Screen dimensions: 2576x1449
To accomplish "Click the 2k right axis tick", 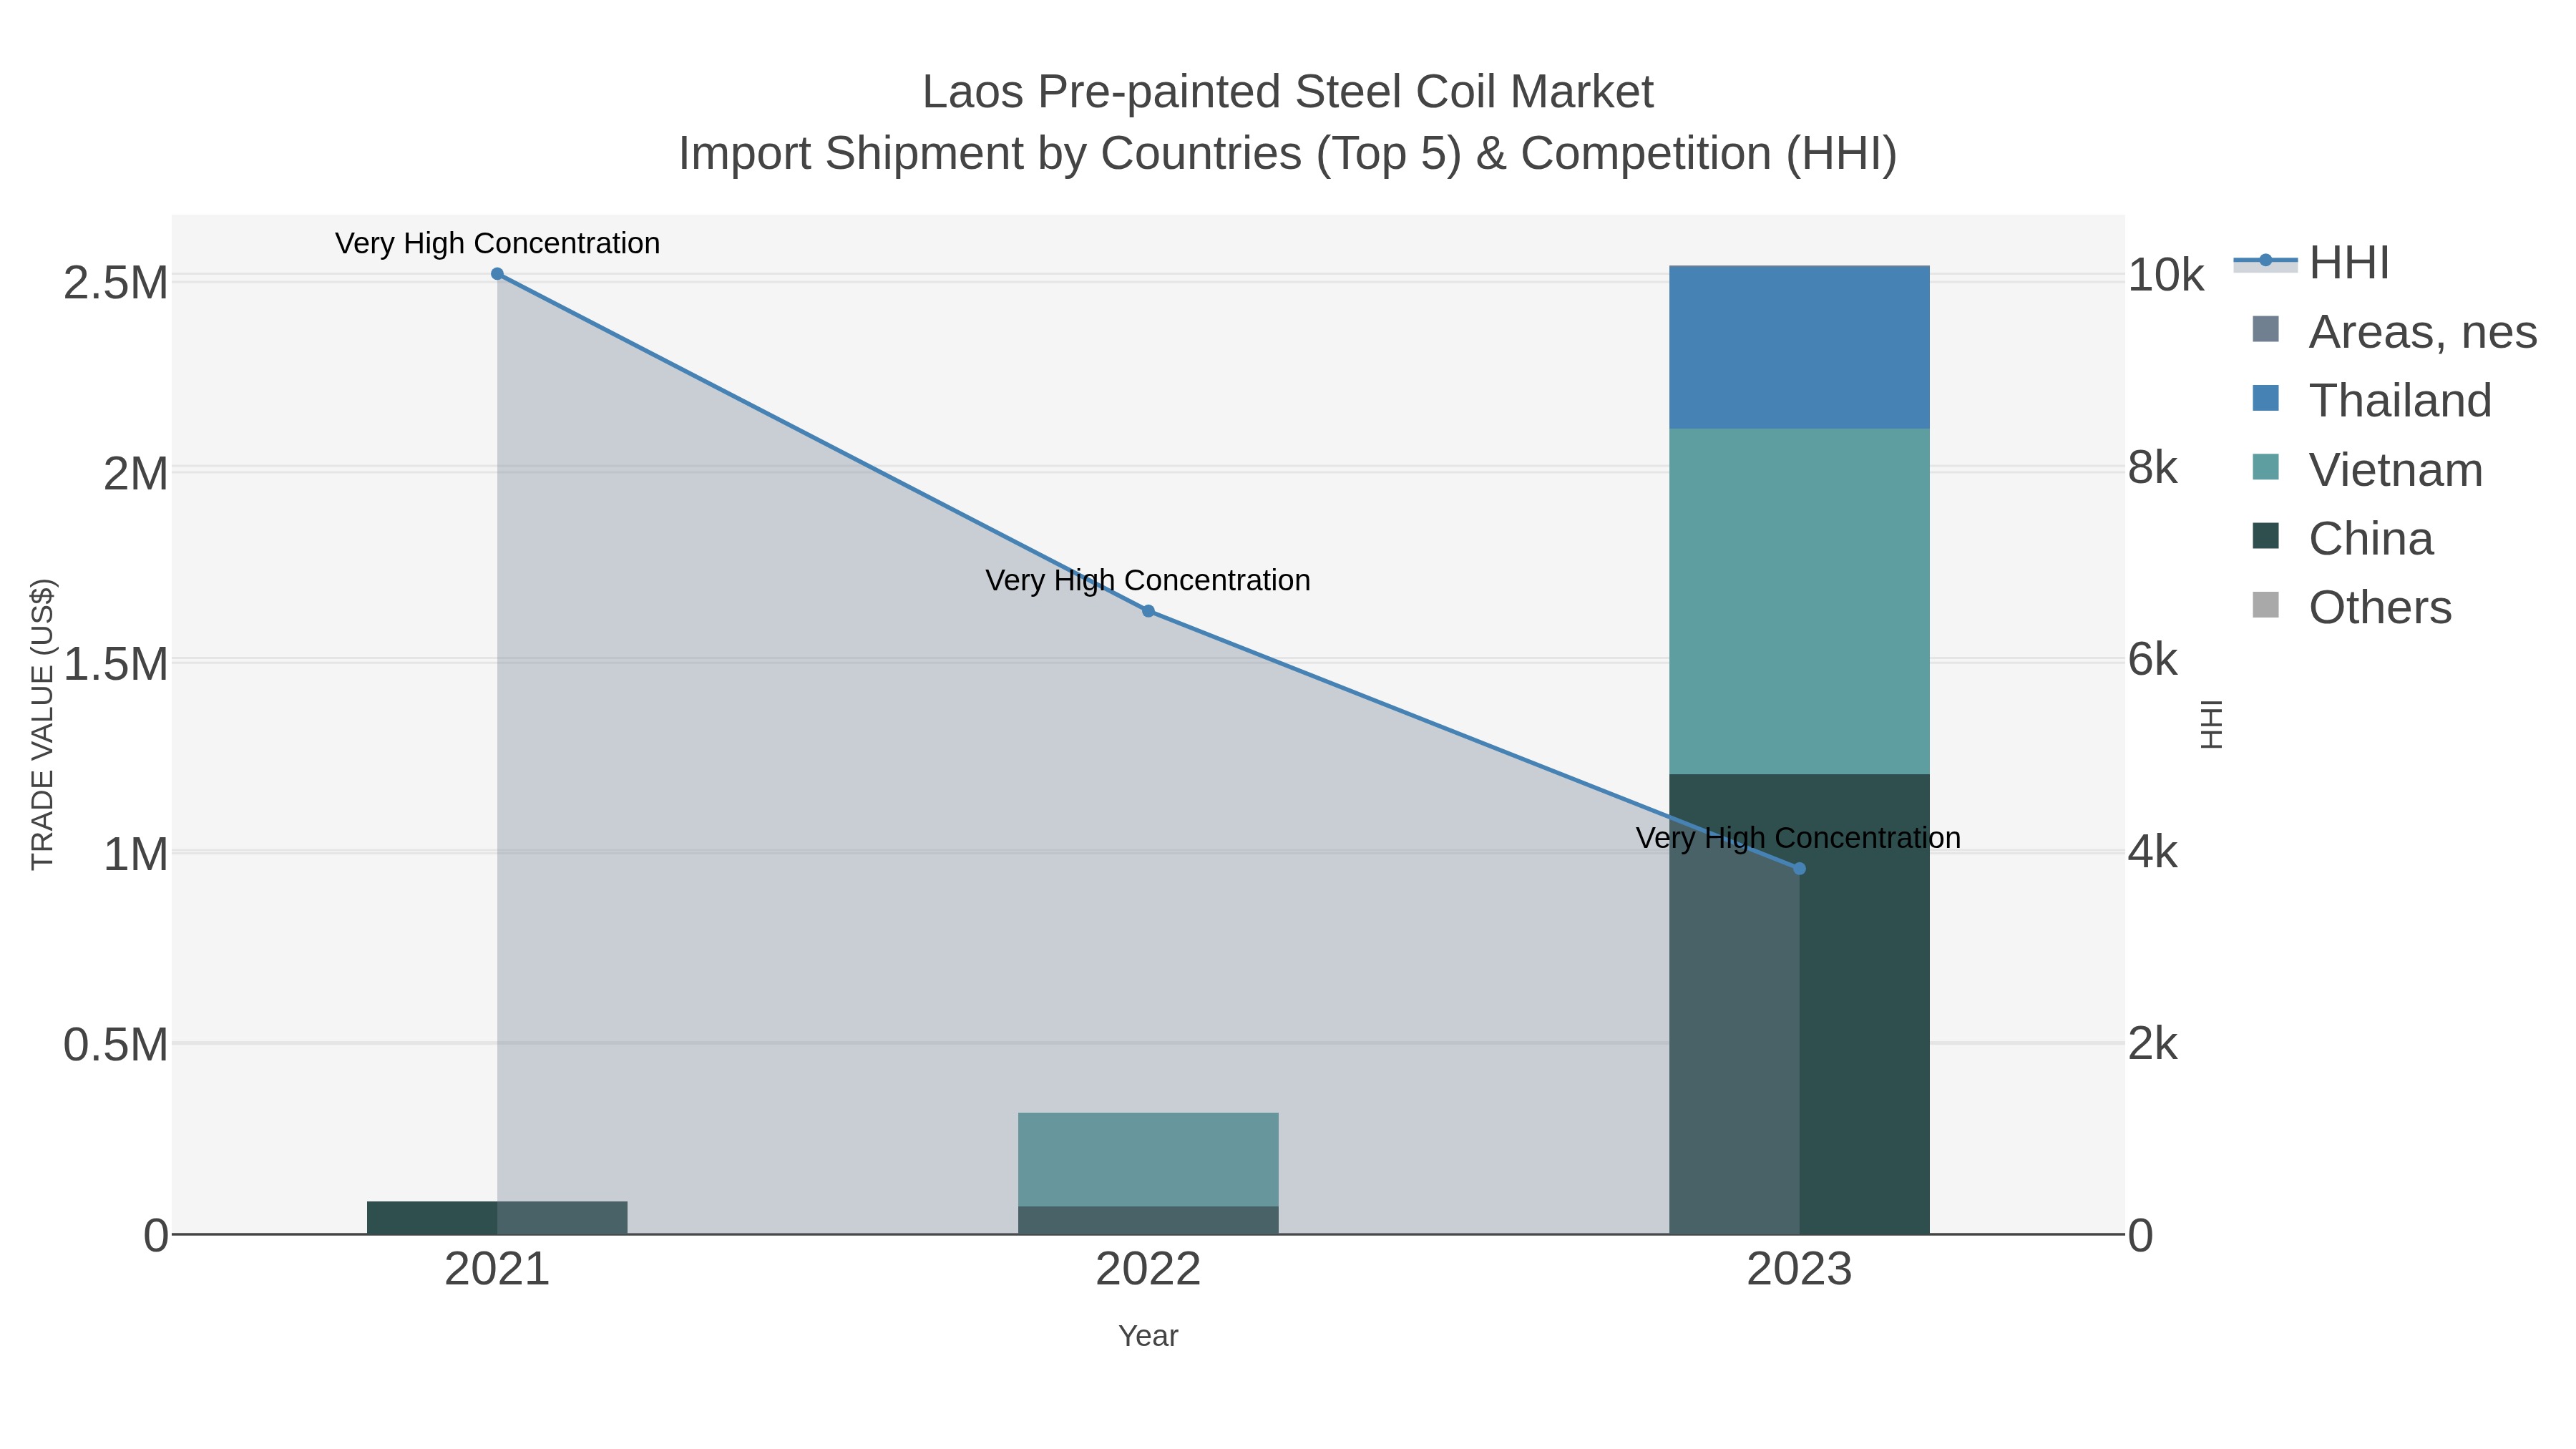I will (2153, 1044).
